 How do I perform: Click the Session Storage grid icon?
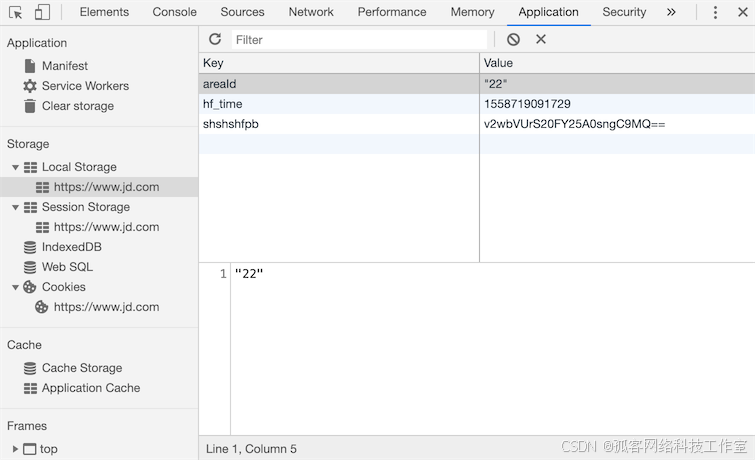(30, 207)
